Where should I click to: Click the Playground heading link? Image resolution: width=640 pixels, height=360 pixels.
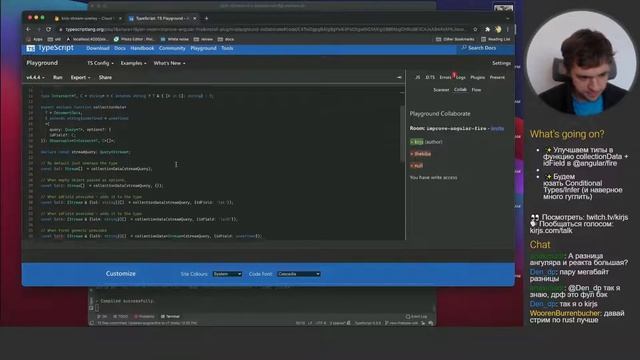point(42,63)
